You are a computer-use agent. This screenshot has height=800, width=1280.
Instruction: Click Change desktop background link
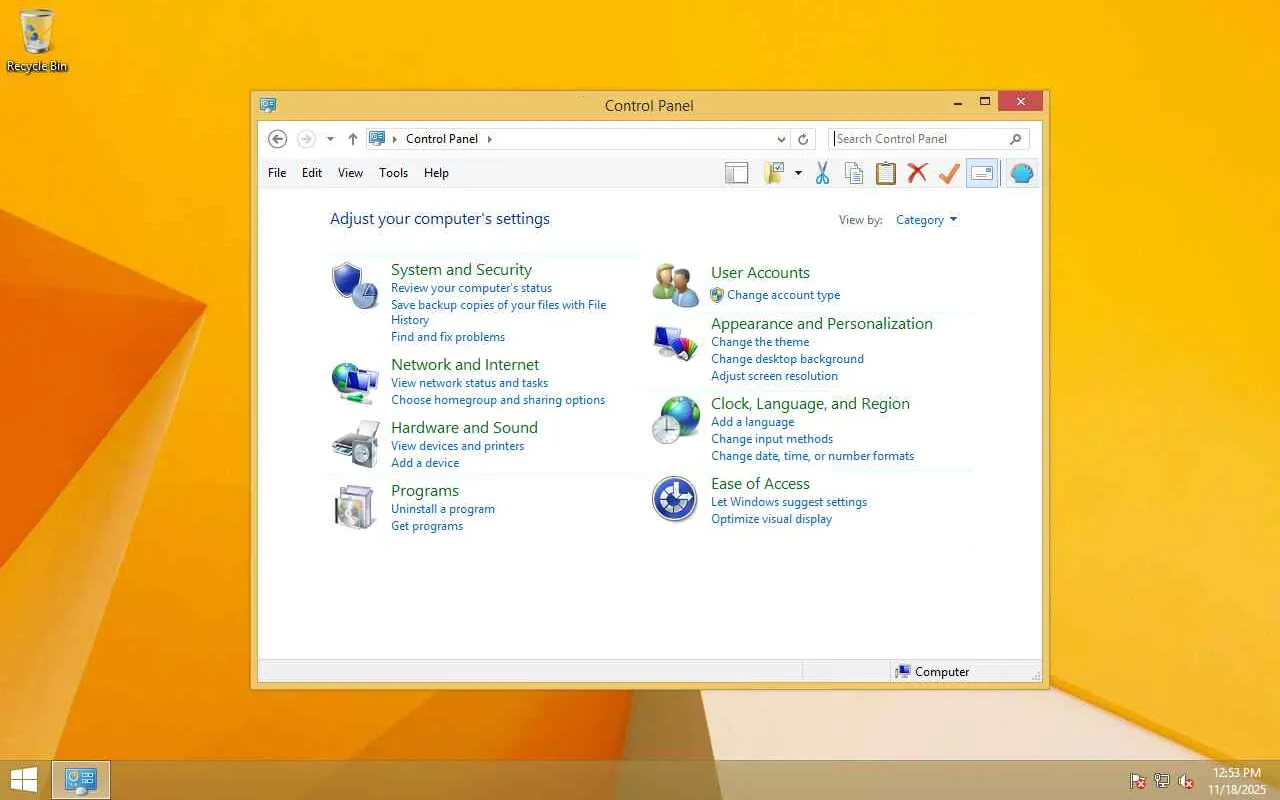[x=787, y=359]
